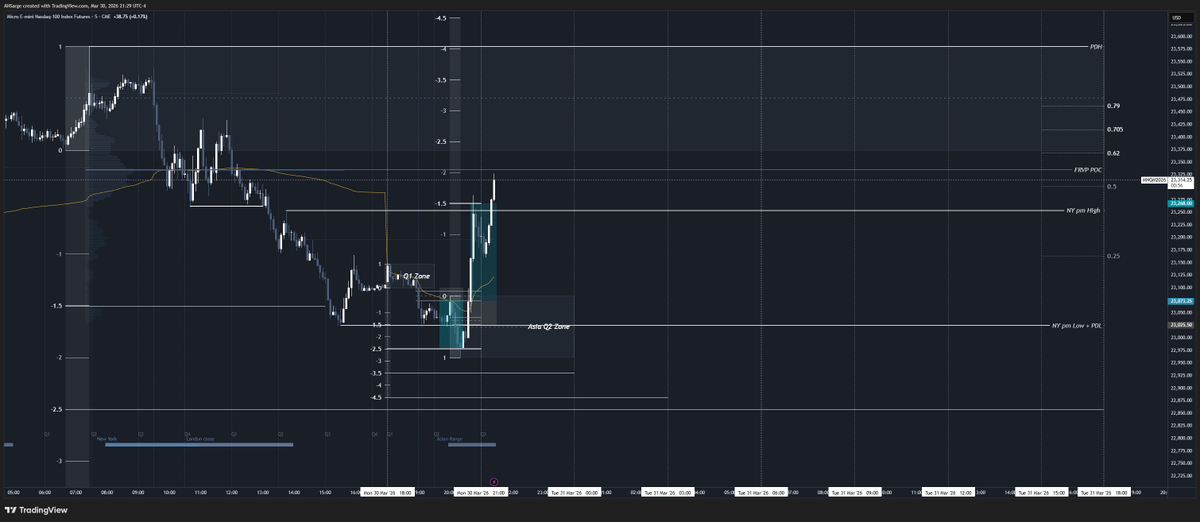This screenshot has height=522, width=1200.
Task: Click the Q1 Zone annotation
Action: tap(417, 275)
